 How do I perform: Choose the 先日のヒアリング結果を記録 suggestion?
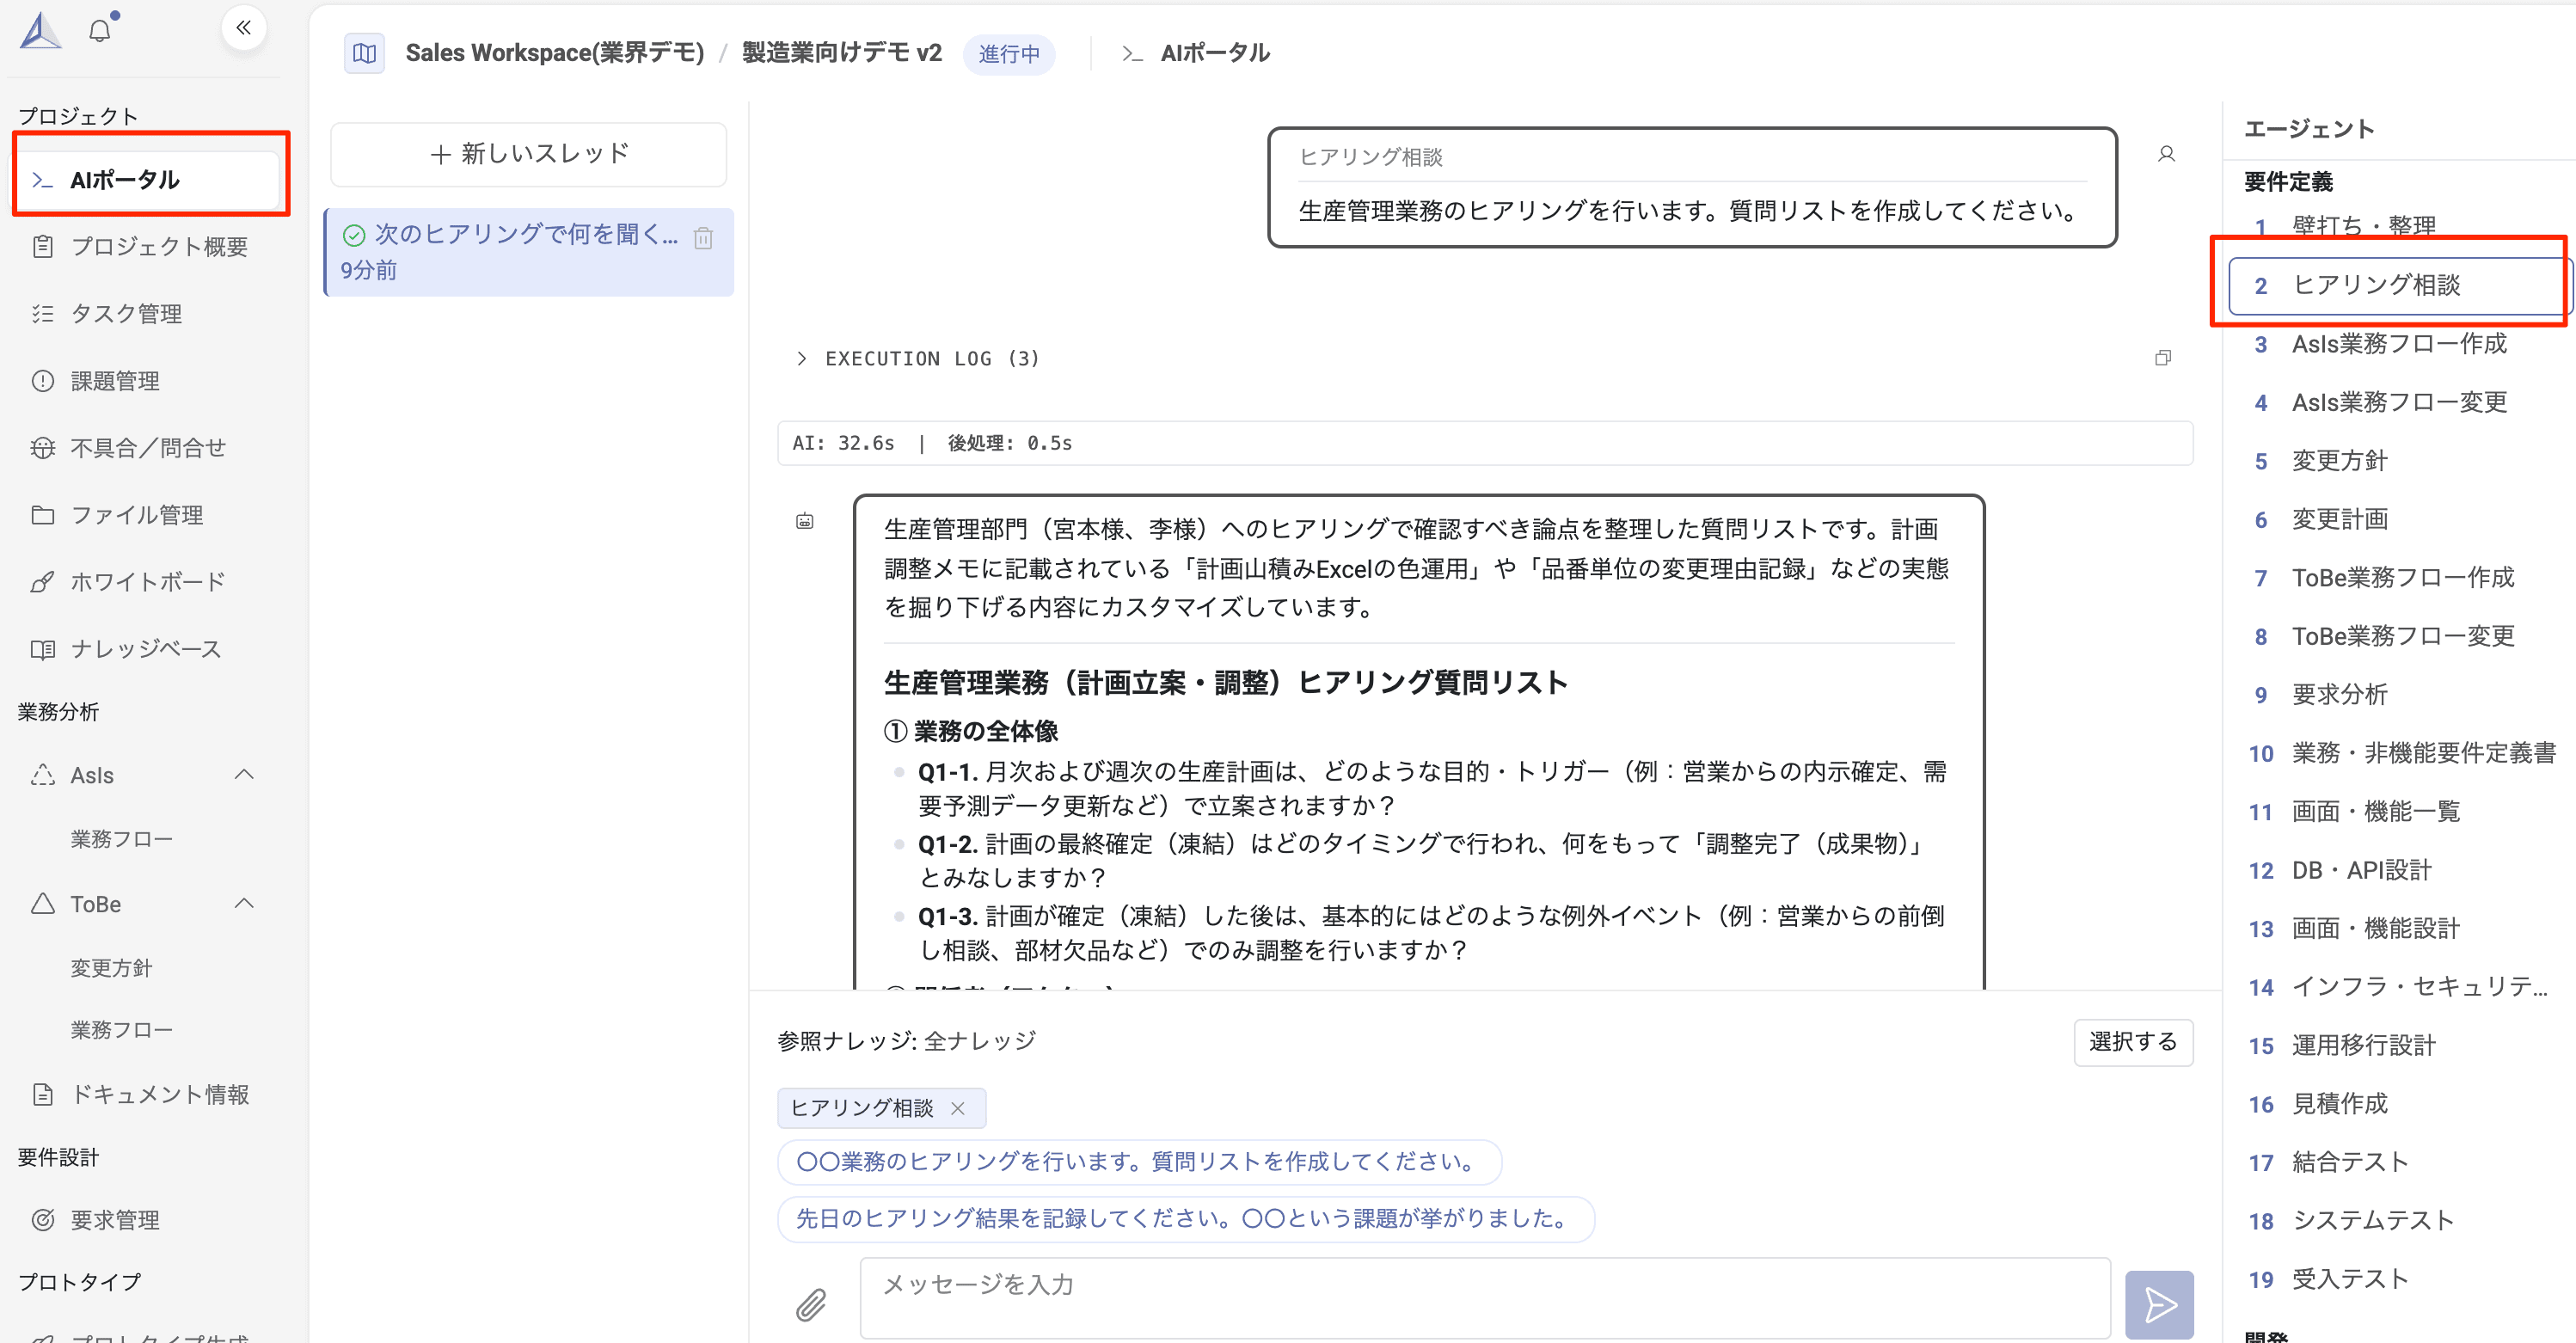(1185, 1219)
